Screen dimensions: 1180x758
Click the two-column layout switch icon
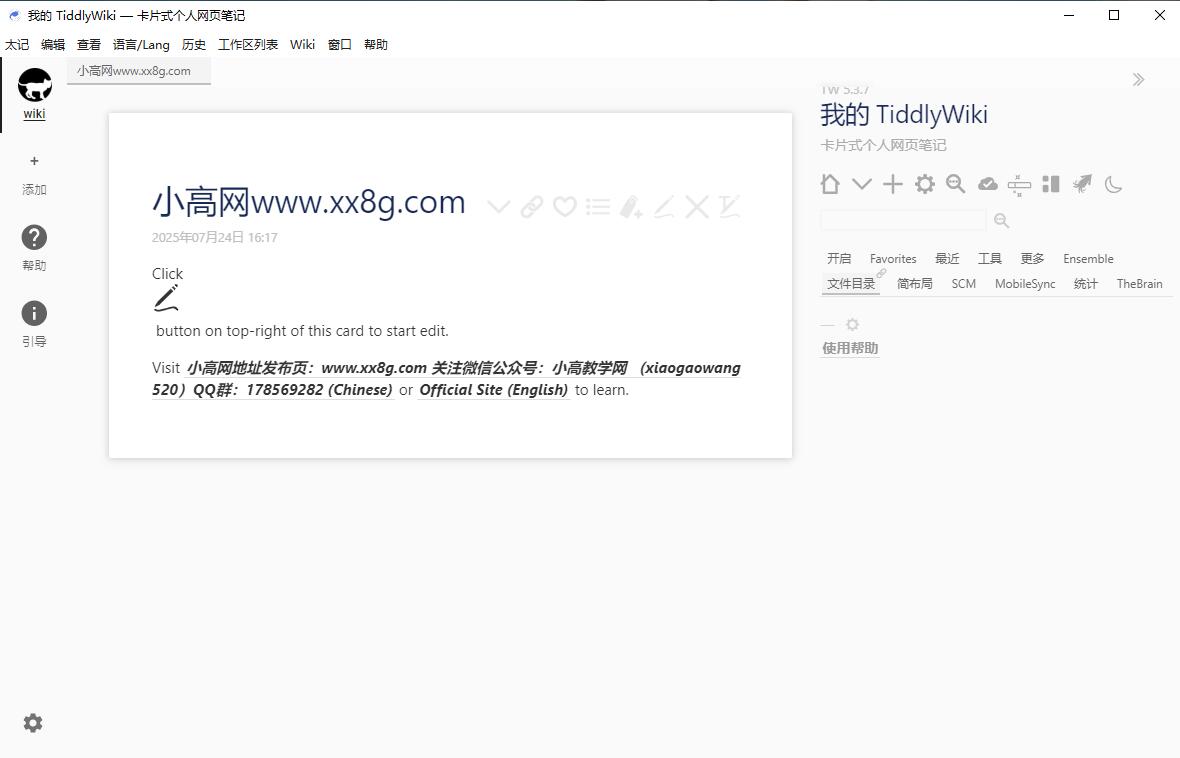(1051, 184)
